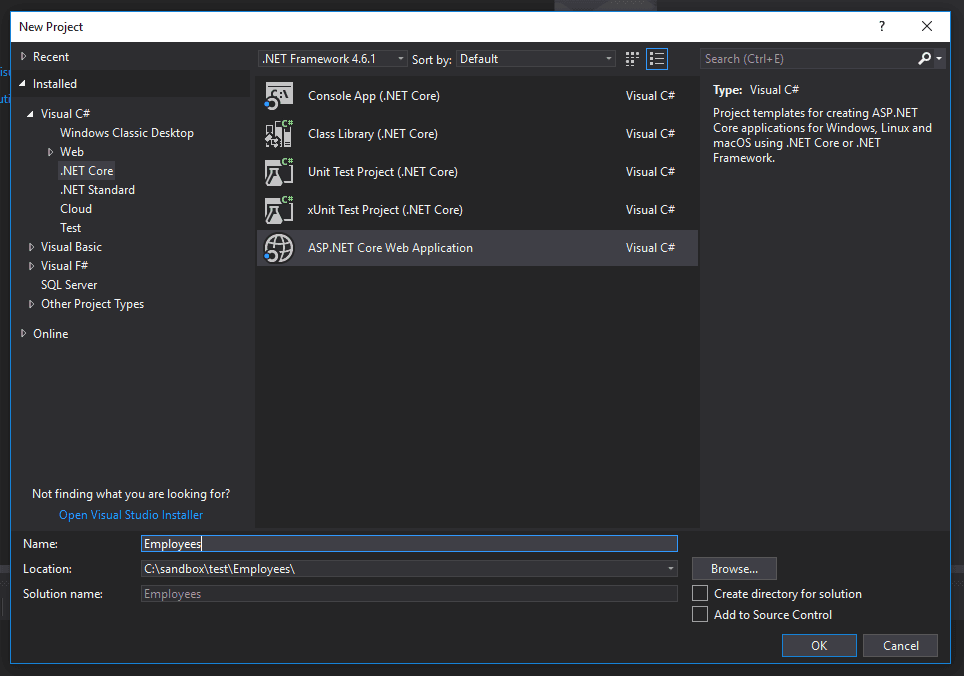Screen dimensions: 964x676
Task: Expand the Location path dropdown
Action: pos(670,569)
